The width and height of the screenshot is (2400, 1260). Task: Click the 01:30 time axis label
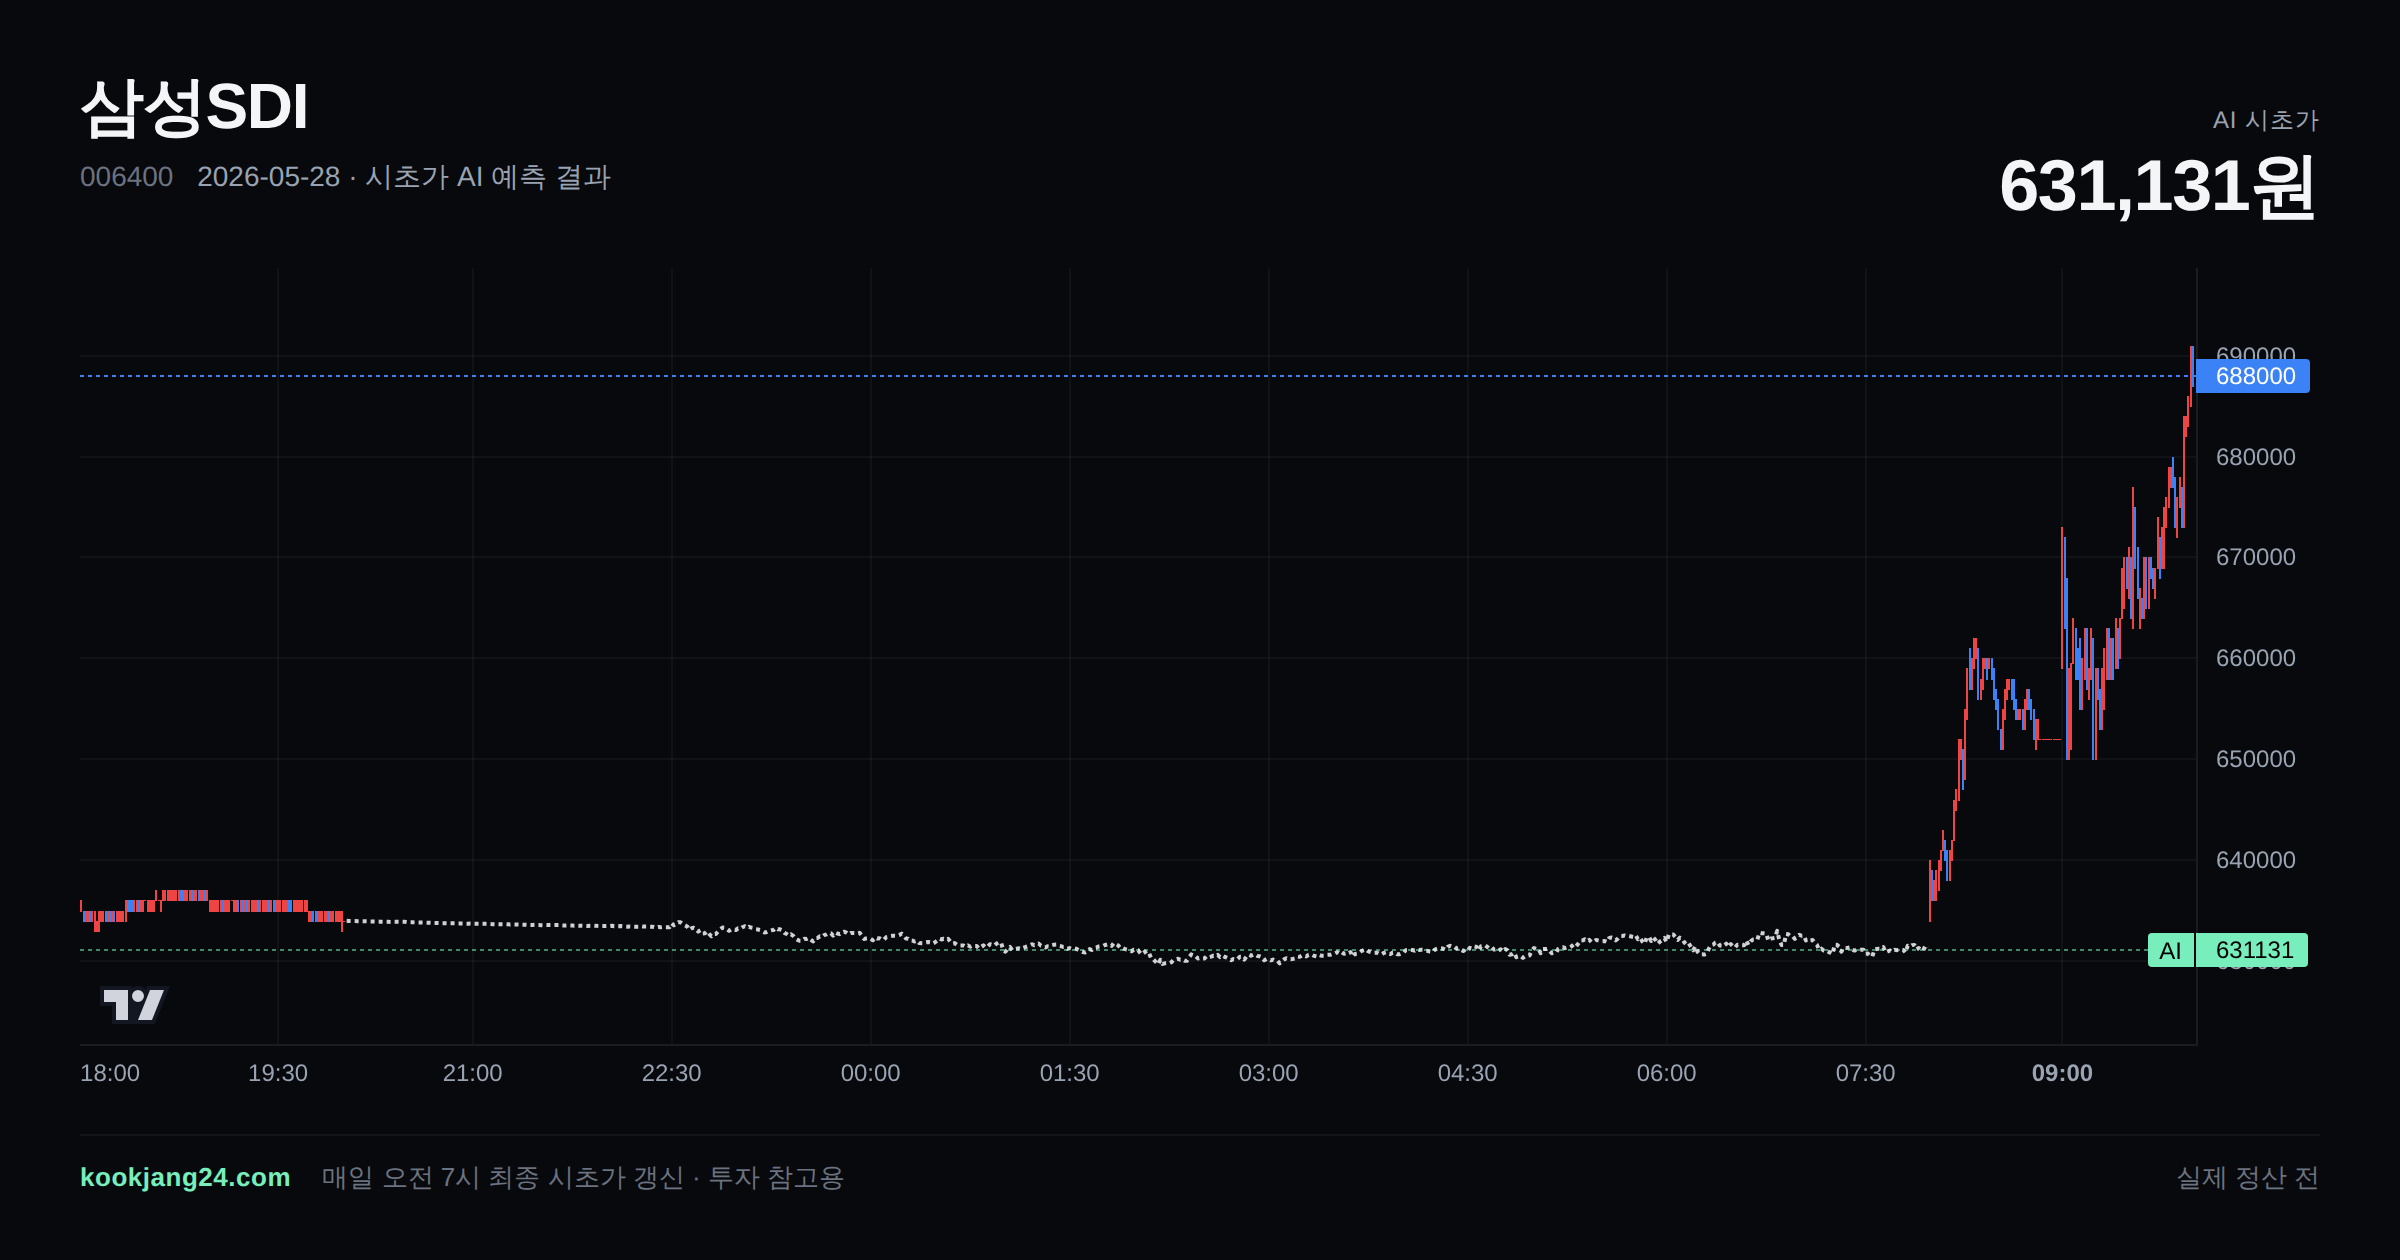click(x=1070, y=1073)
